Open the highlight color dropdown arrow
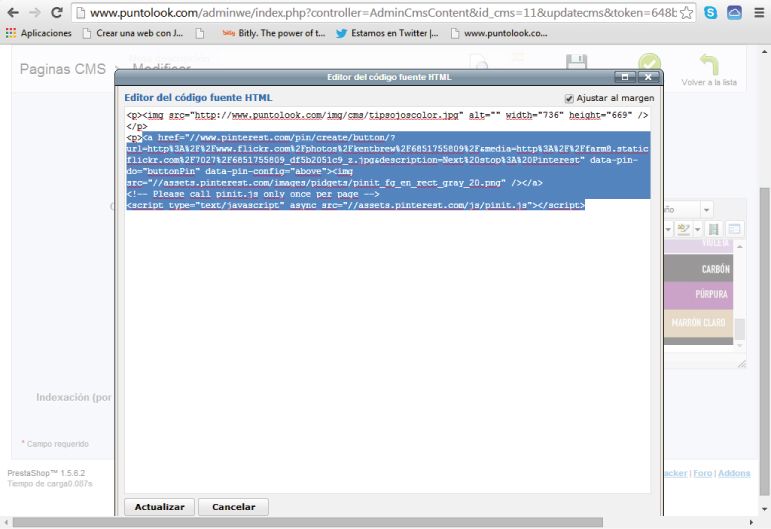771x529 pixels. (697, 229)
